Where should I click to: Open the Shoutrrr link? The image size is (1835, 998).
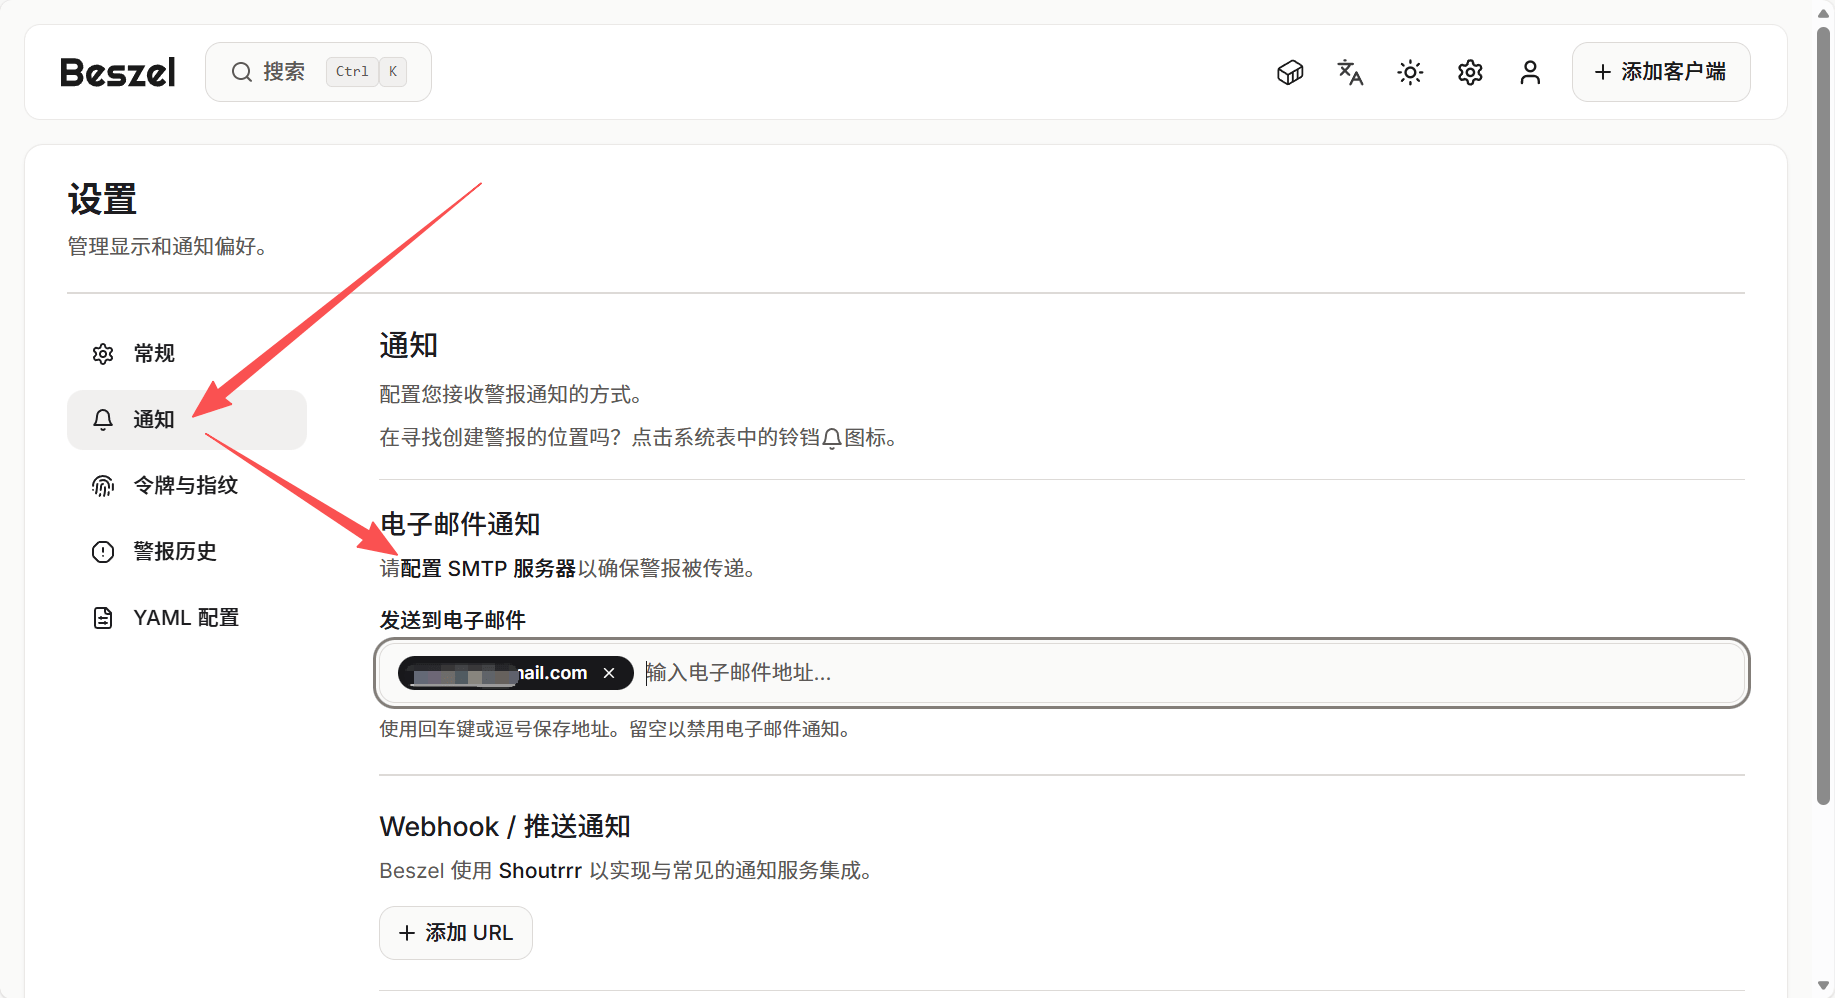point(540,871)
